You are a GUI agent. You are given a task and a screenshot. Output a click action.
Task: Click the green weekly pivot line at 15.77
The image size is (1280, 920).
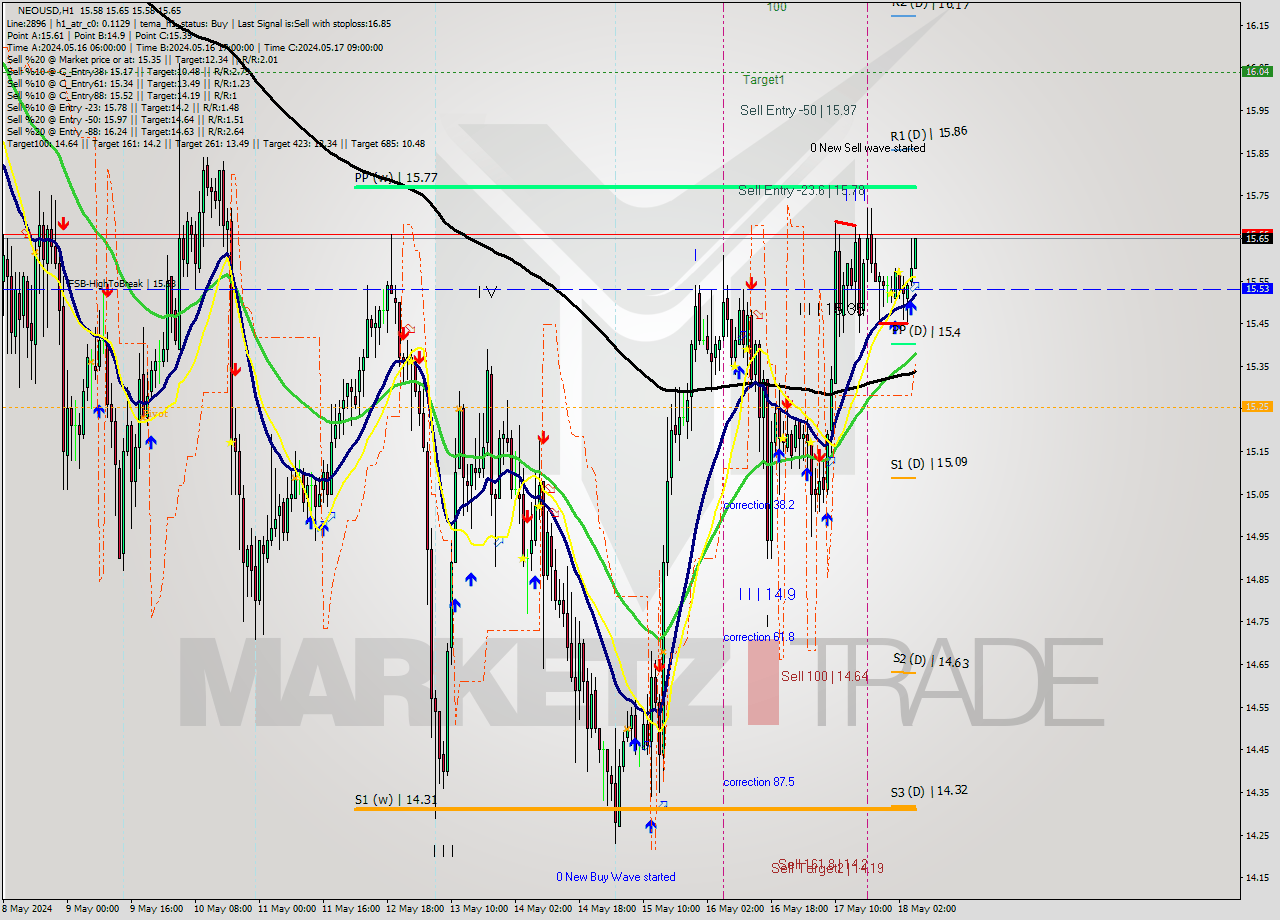635,187
